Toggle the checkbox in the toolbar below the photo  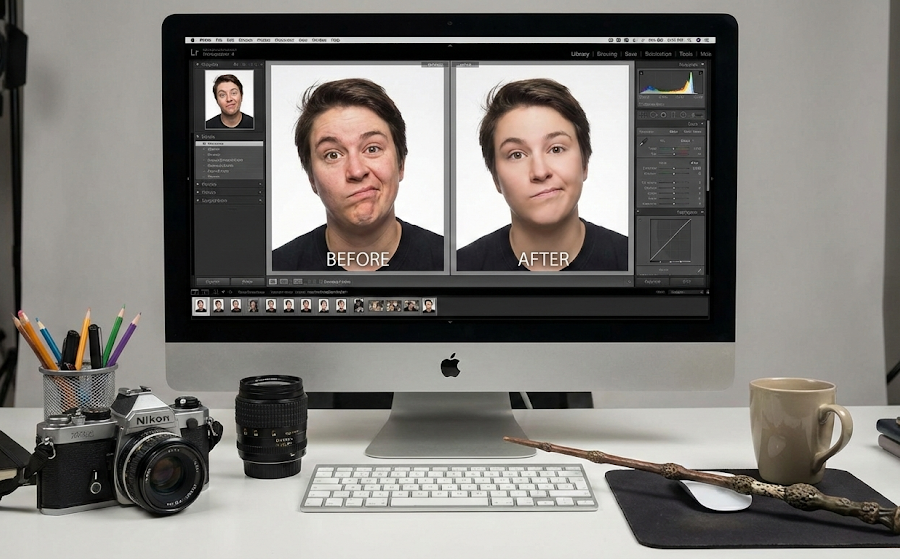[x=321, y=281]
